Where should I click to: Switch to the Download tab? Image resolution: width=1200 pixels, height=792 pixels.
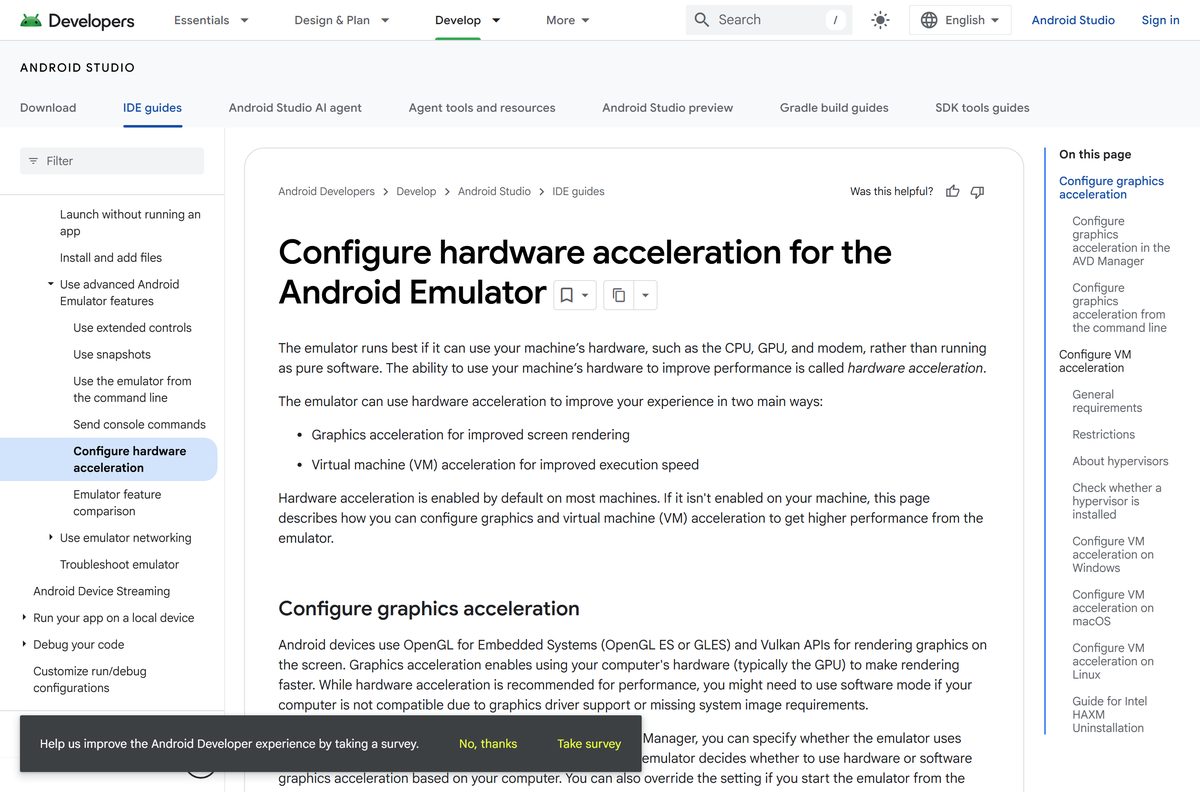pyautogui.click(x=48, y=108)
